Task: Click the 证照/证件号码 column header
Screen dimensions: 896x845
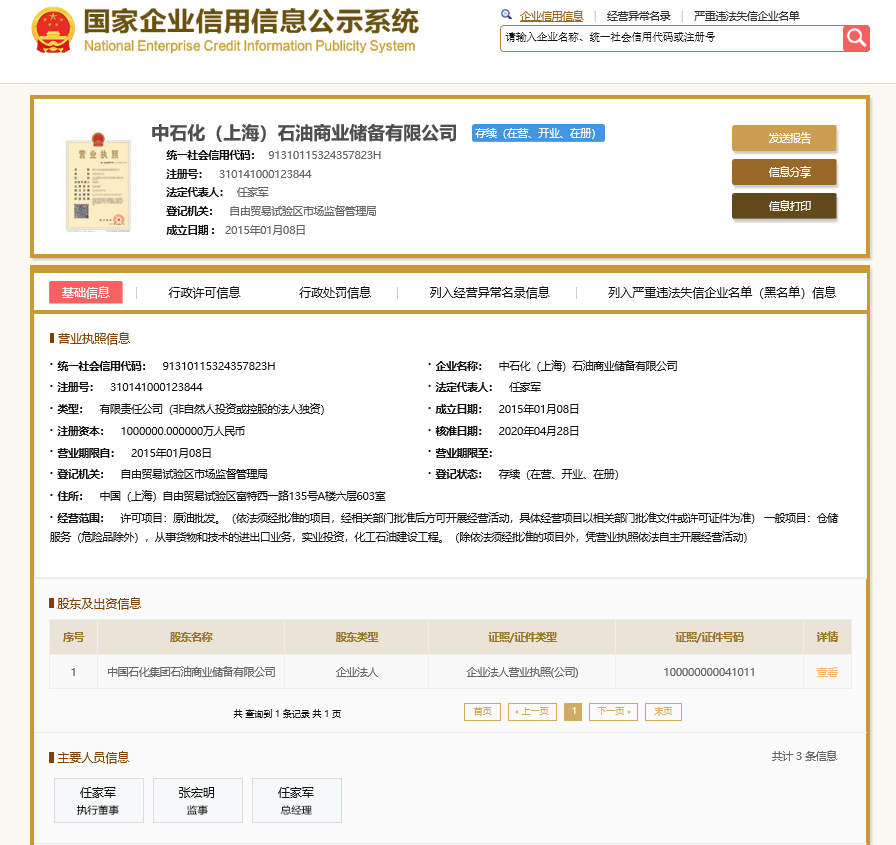Action: tap(709, 637)
